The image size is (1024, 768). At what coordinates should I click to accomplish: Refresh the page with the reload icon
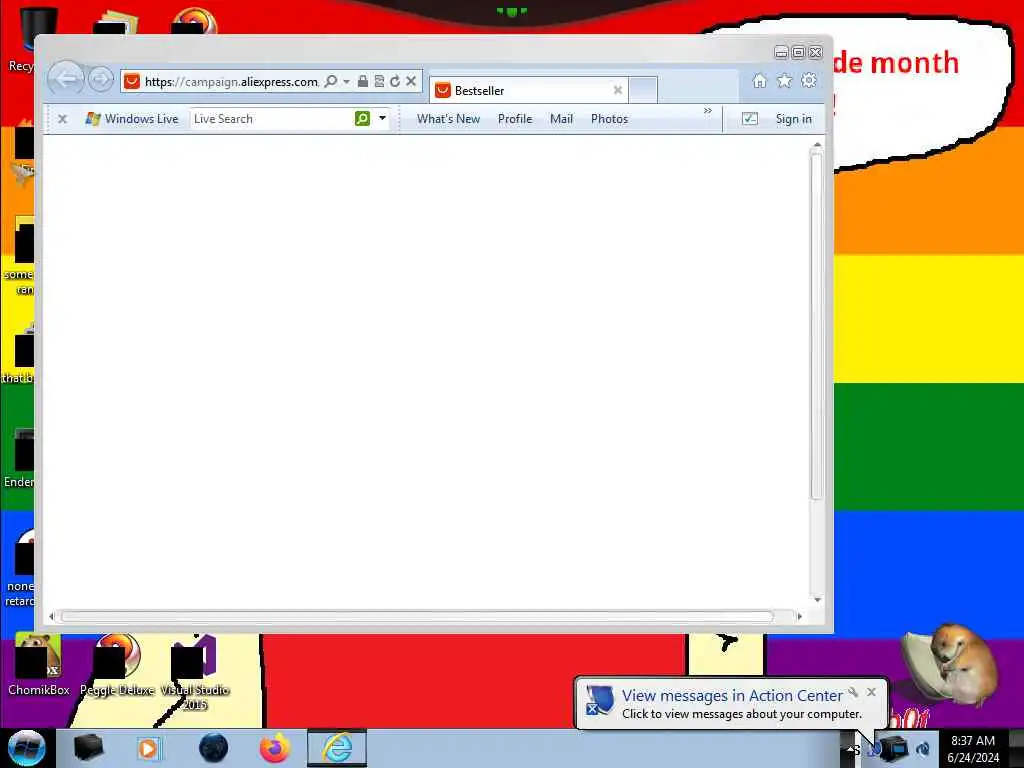pos(394,81)
